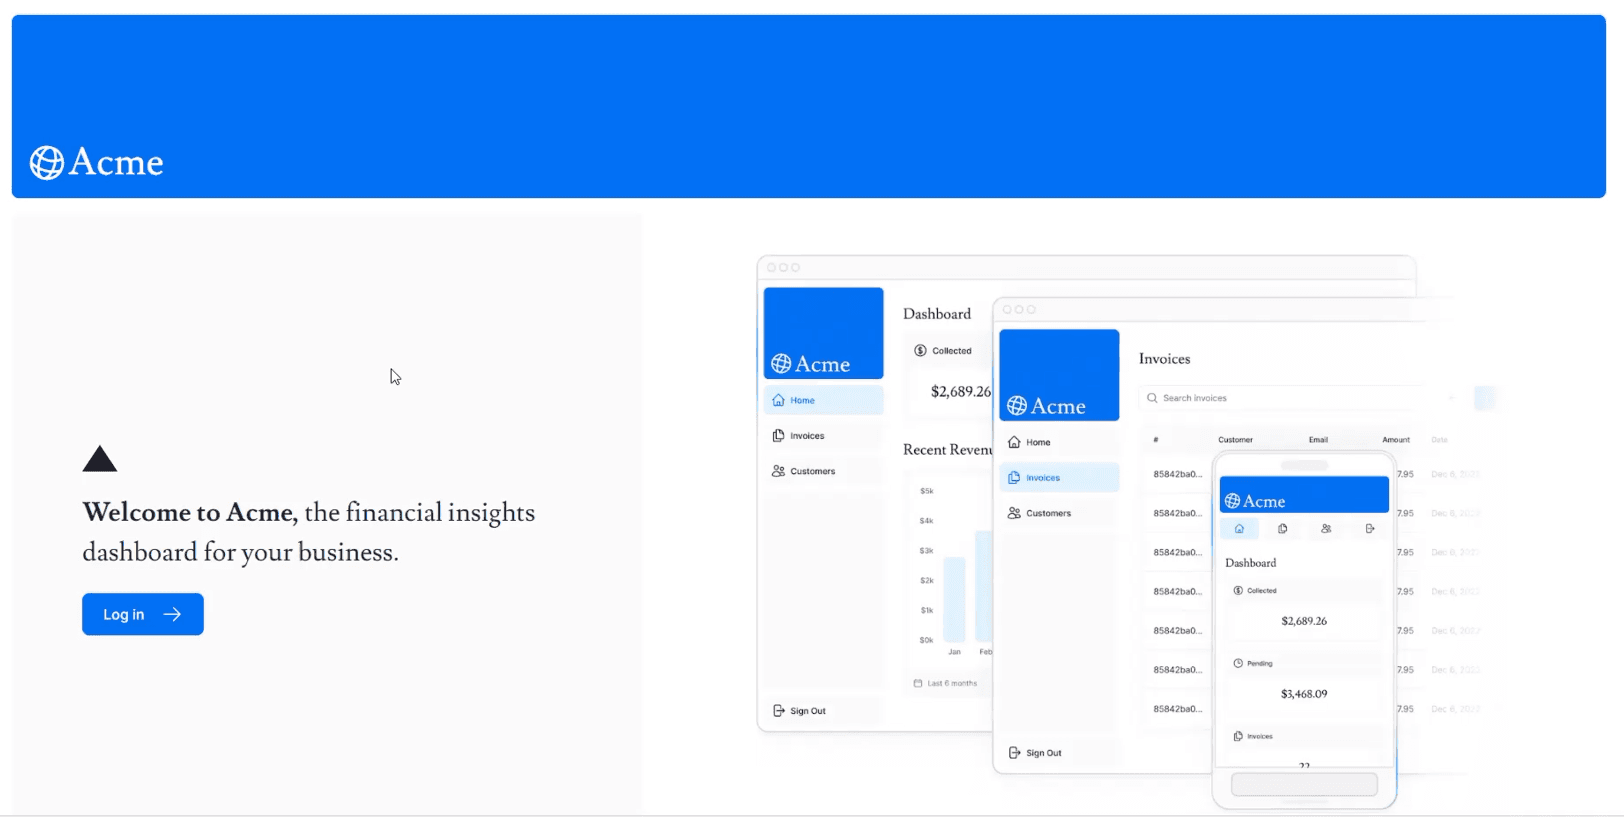Tap the sign-out icon in the mobile preview nav
1624x817 pixels.
(1370, 529)
